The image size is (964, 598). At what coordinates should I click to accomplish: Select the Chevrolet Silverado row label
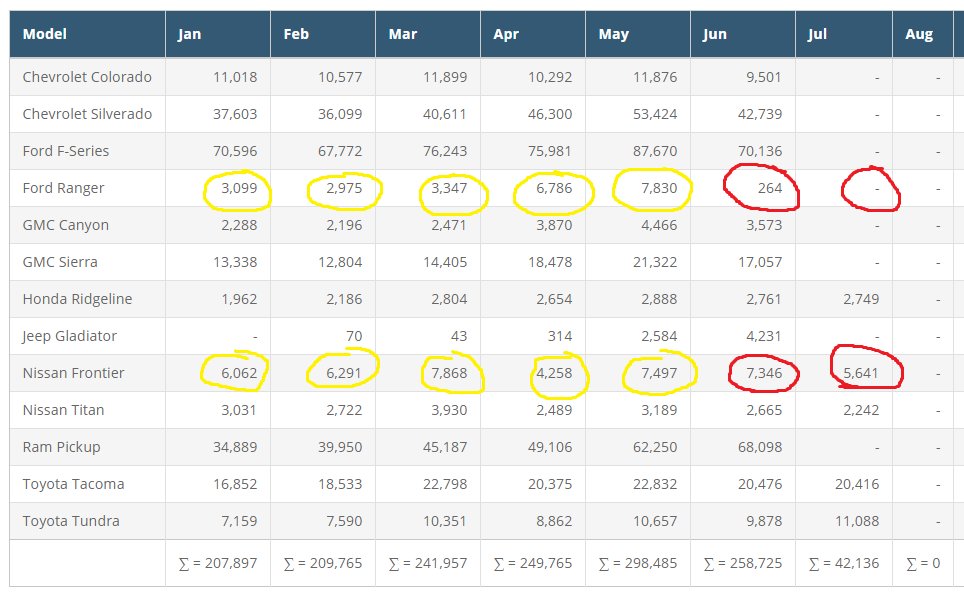[87, 114]
